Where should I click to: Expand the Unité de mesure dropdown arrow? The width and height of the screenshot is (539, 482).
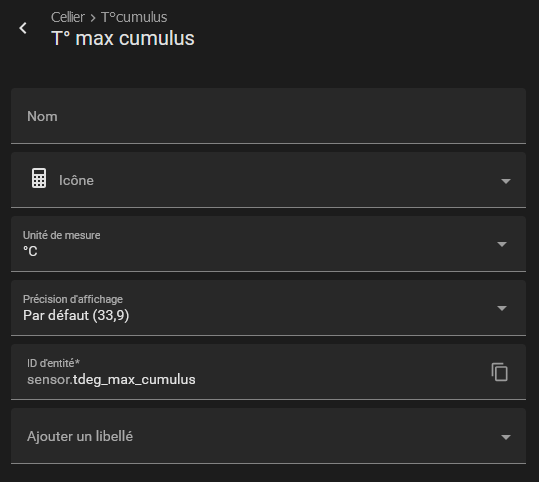(502, 244)
